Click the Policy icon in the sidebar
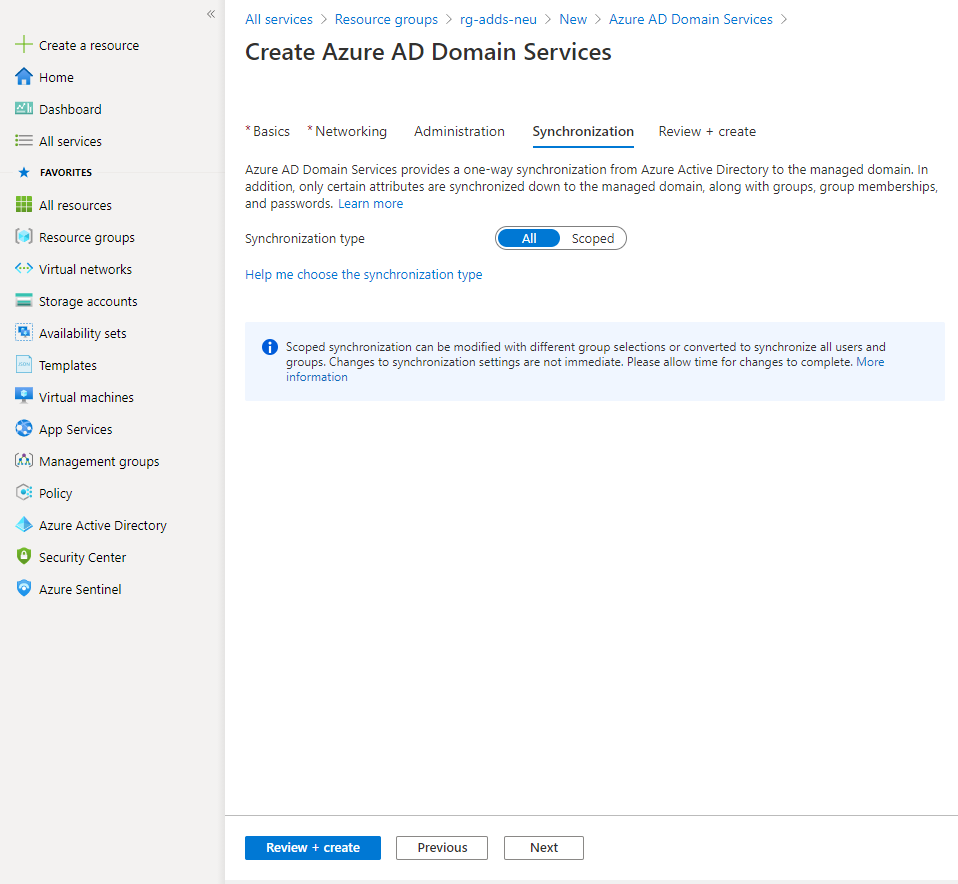 pos(22,492)
